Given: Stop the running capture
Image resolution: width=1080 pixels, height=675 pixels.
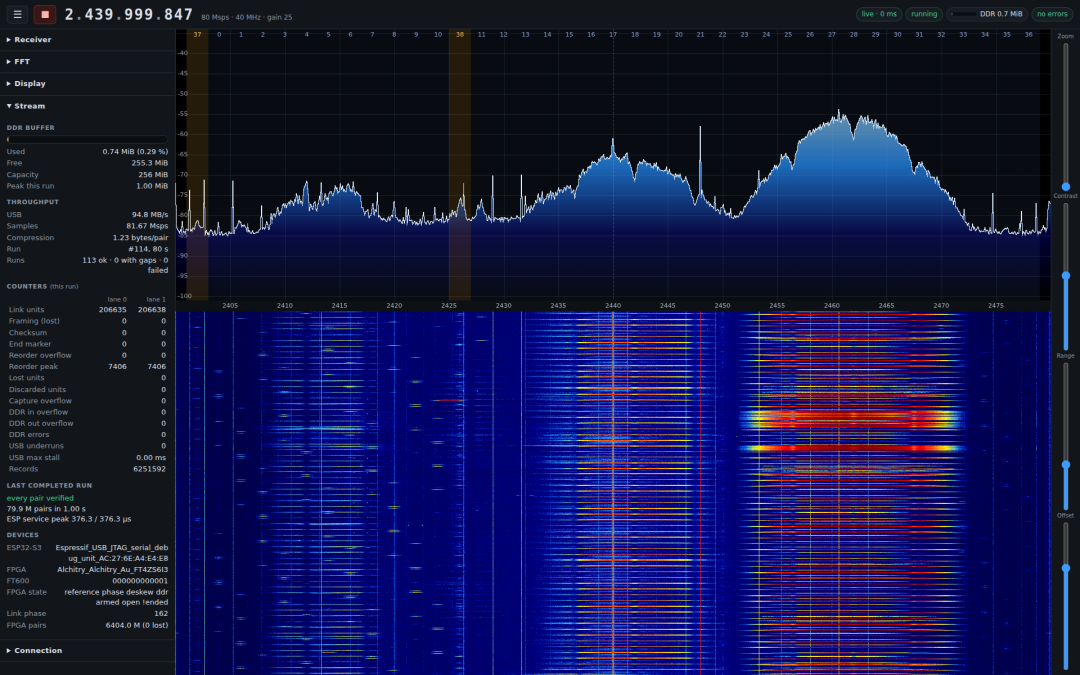Looking at the screenshot, I should click(x=45, y=14).
